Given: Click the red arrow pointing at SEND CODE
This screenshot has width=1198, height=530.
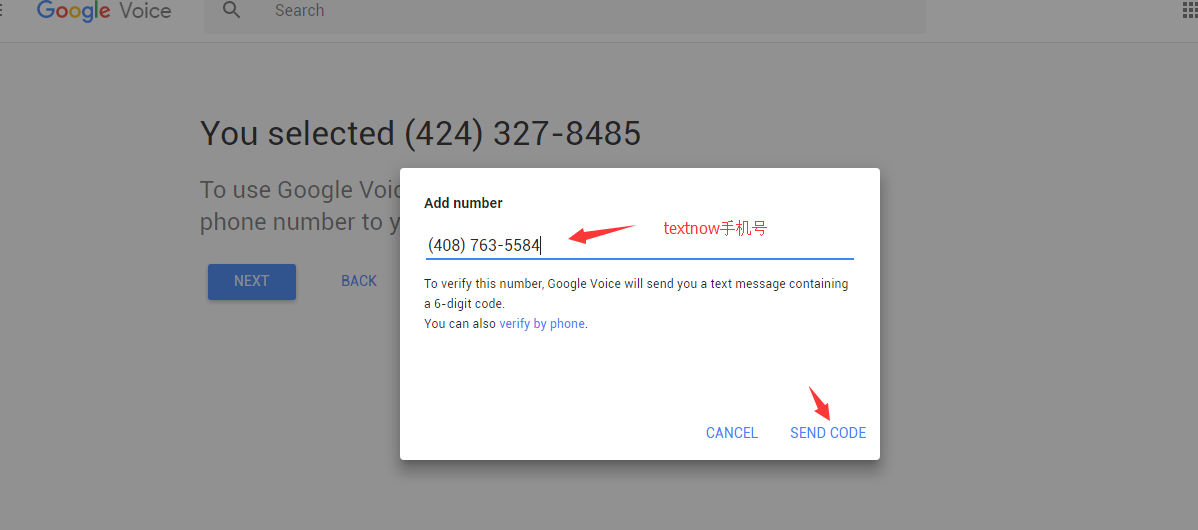Looking at the screenshot, I should click(x=821, y=403).
